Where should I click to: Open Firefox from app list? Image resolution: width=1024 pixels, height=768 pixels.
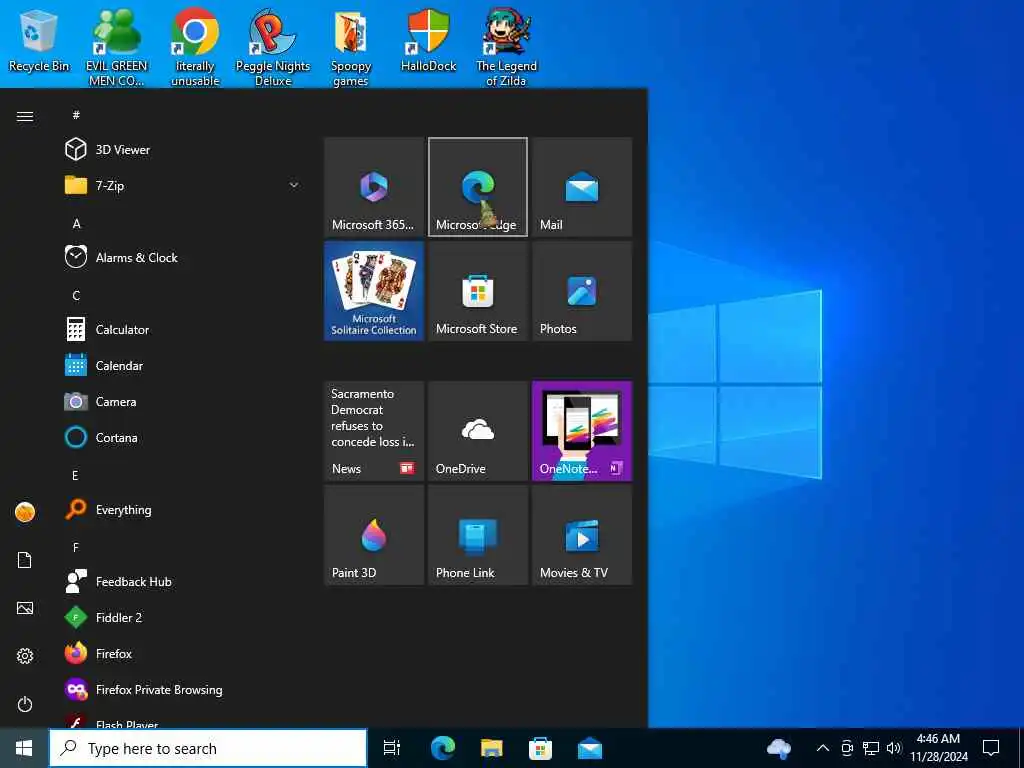pyautogui.click(x=183, y=653)
